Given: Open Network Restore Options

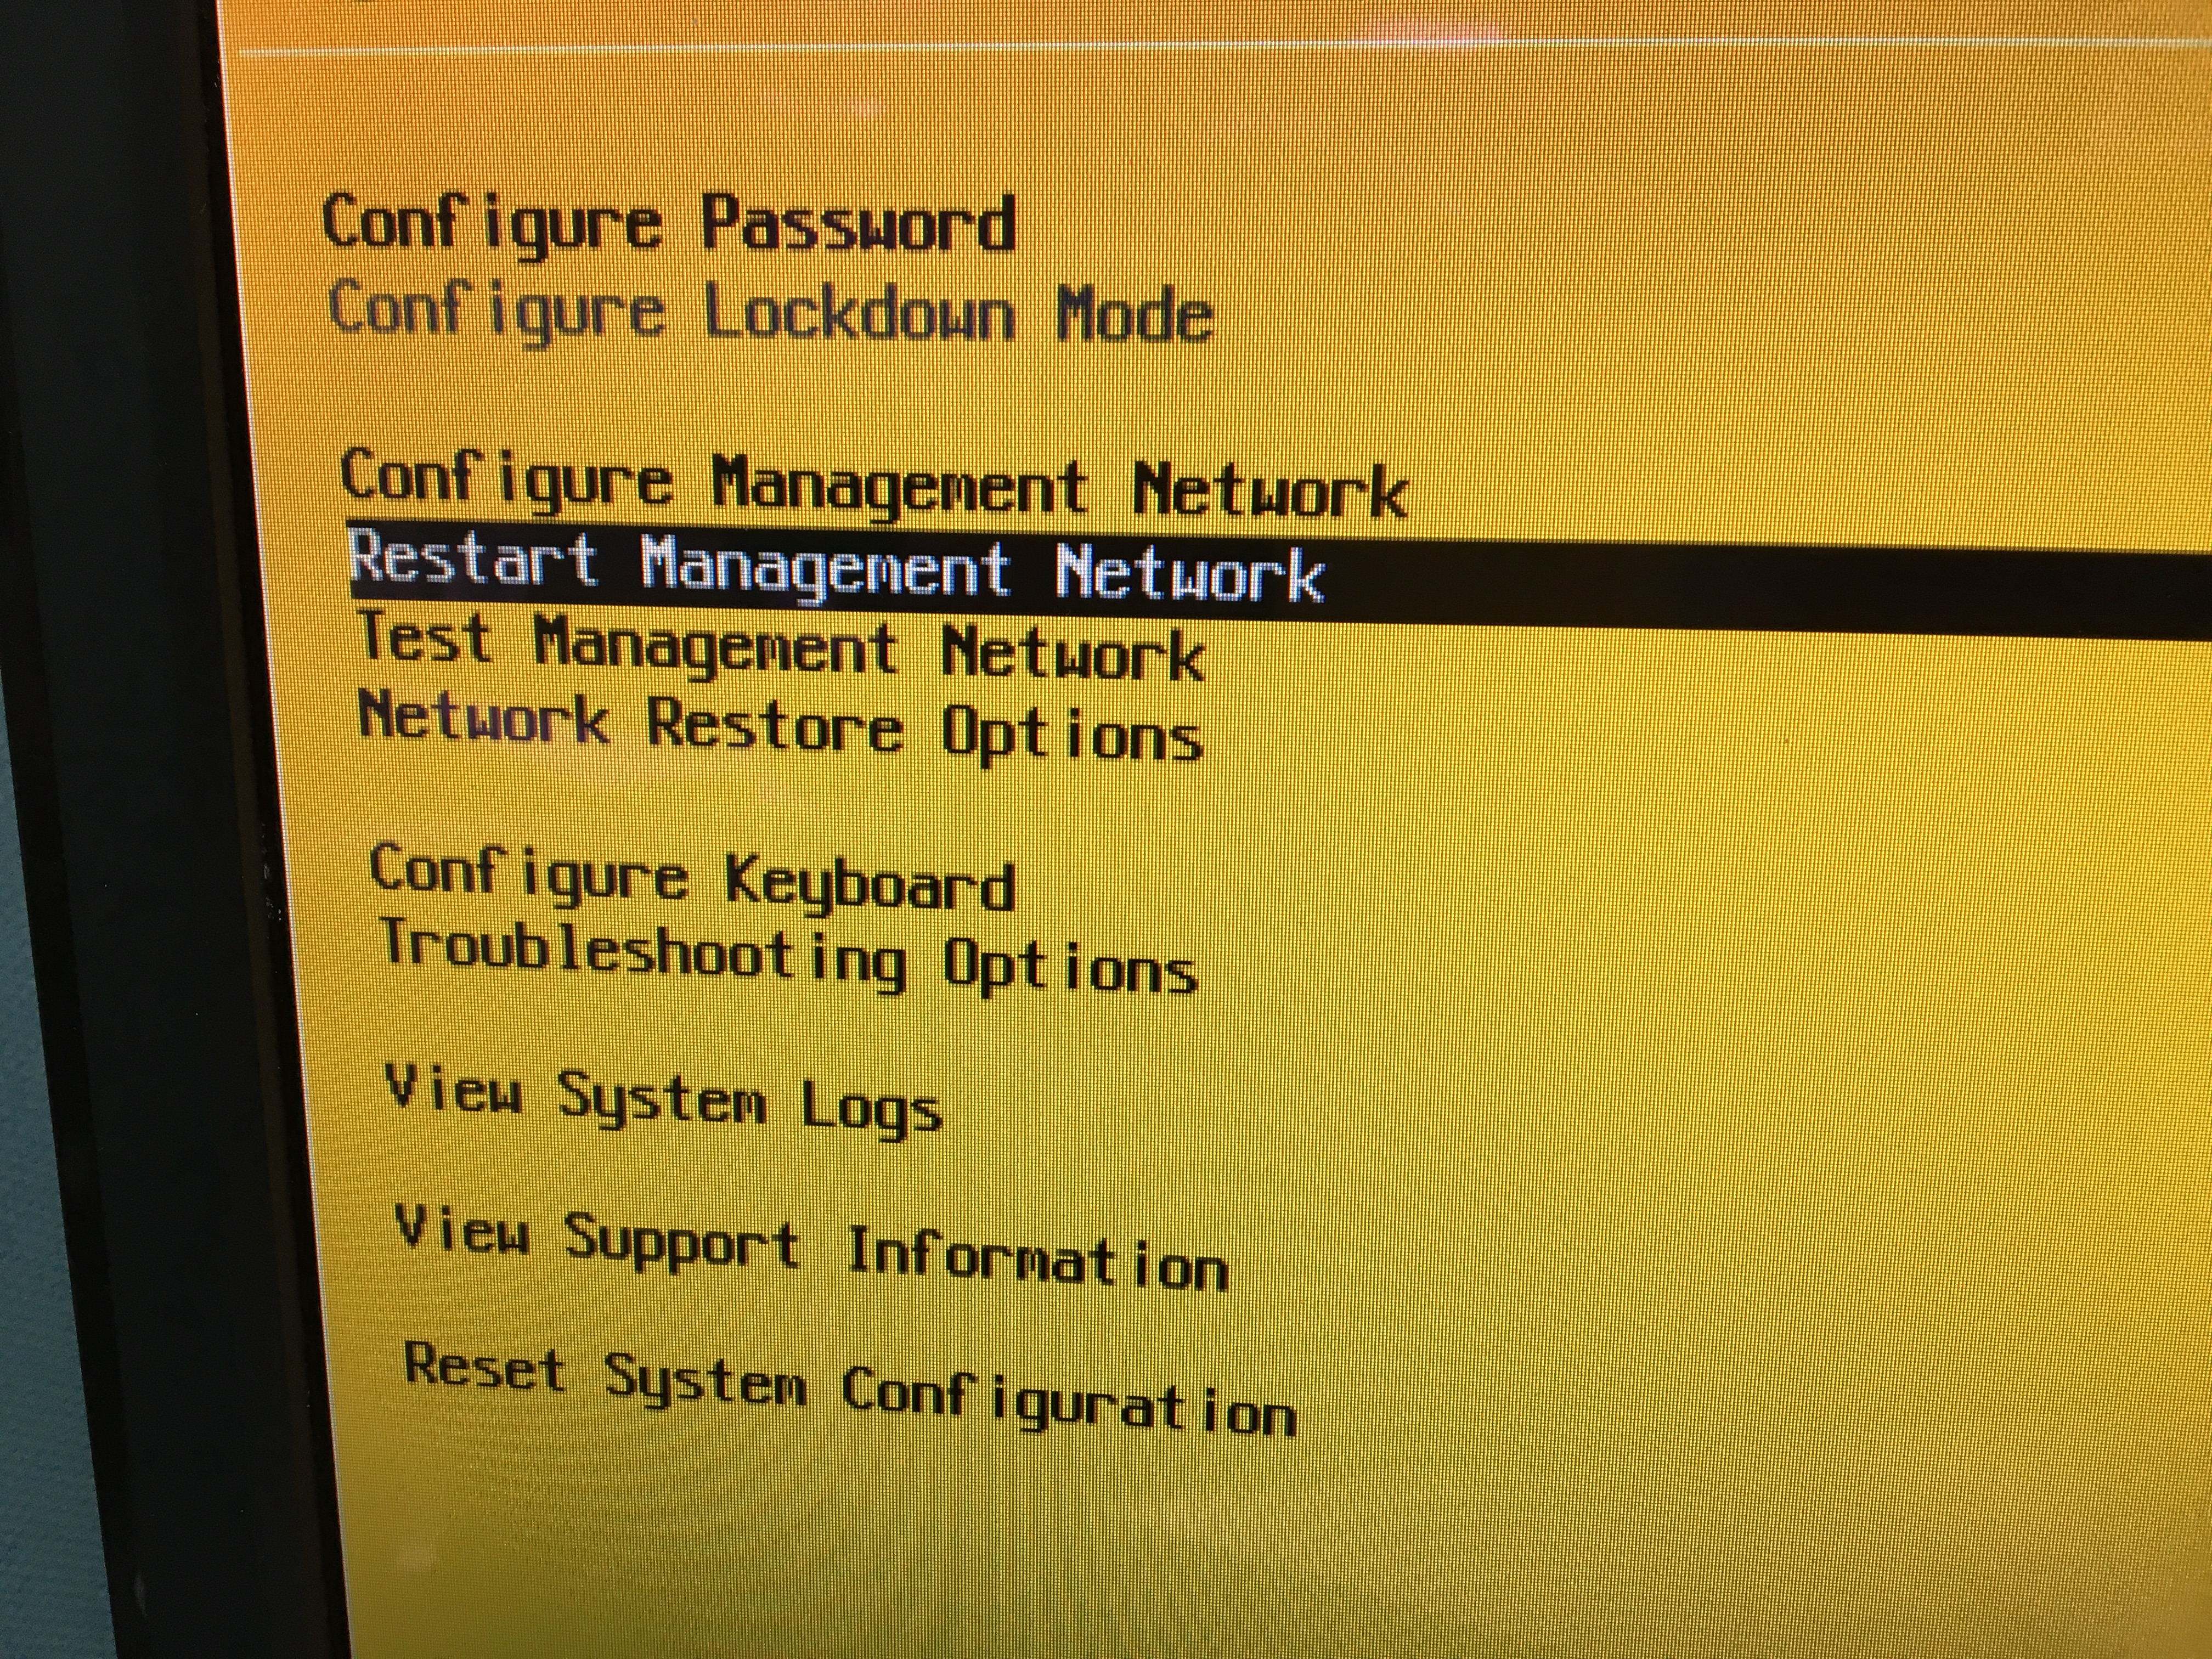Looking at the screenshot, I should (780, 730).
